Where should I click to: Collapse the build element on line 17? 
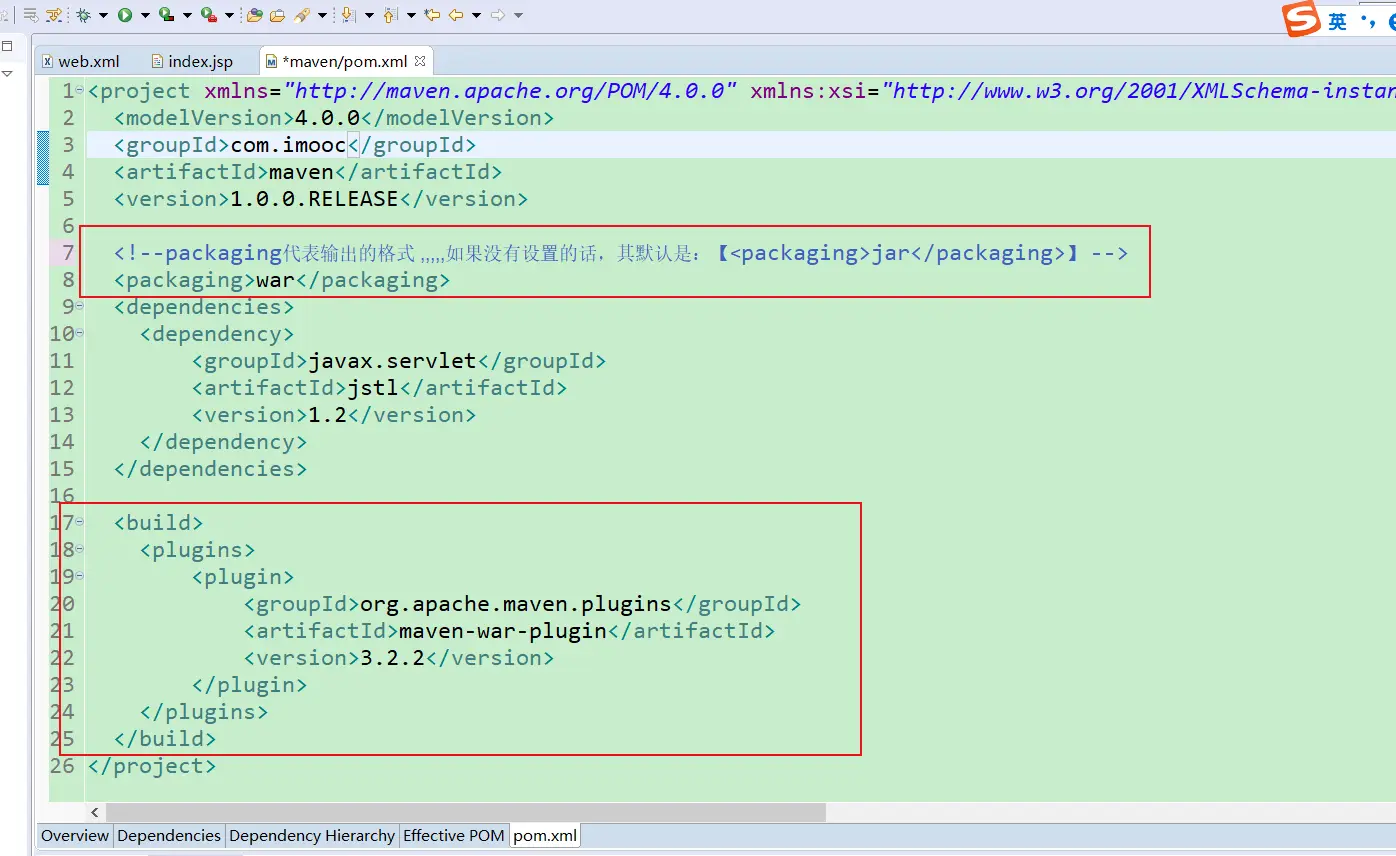(79, 522)
